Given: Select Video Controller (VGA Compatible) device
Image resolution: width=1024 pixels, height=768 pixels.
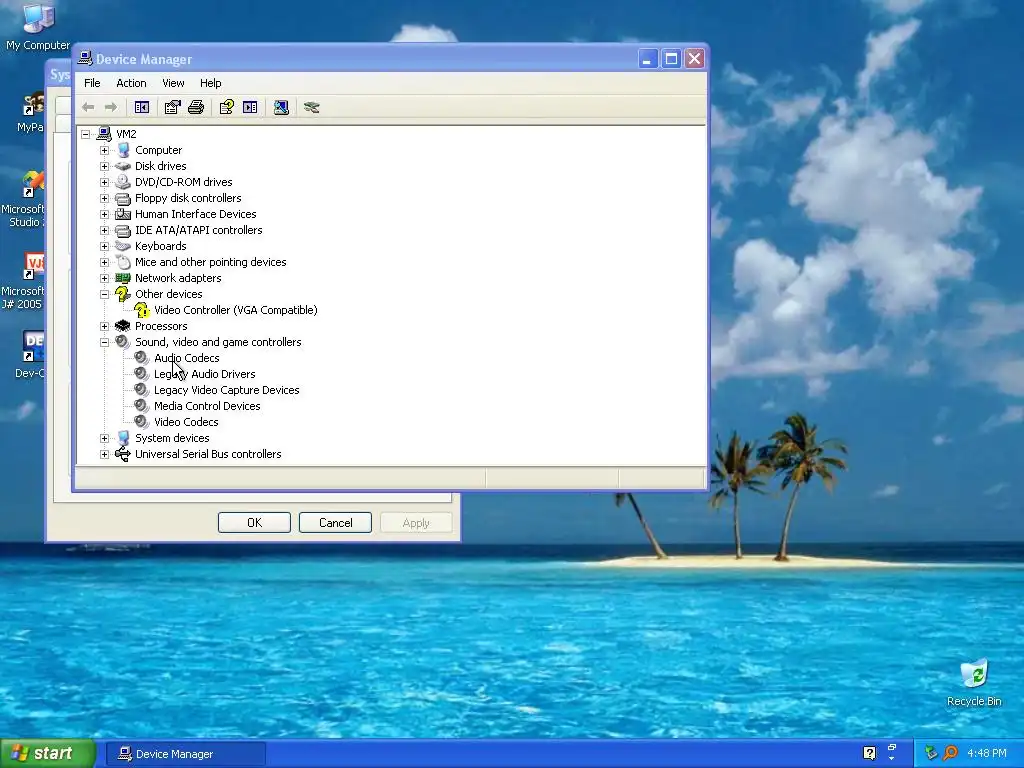Looking at the screenshot, I should pyautogui.click(x=236, y=310).
